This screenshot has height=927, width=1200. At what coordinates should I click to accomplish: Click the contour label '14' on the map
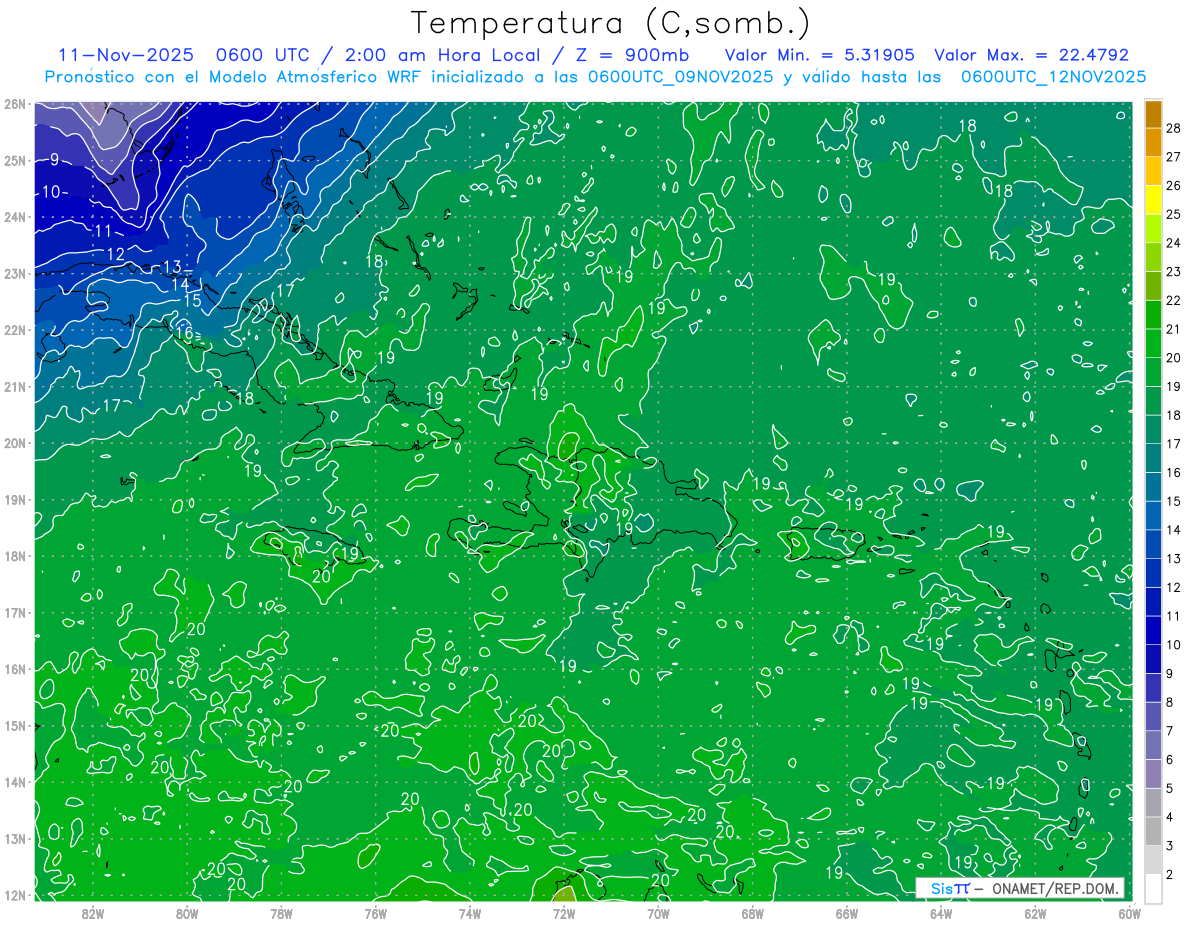tap(181, 284)
